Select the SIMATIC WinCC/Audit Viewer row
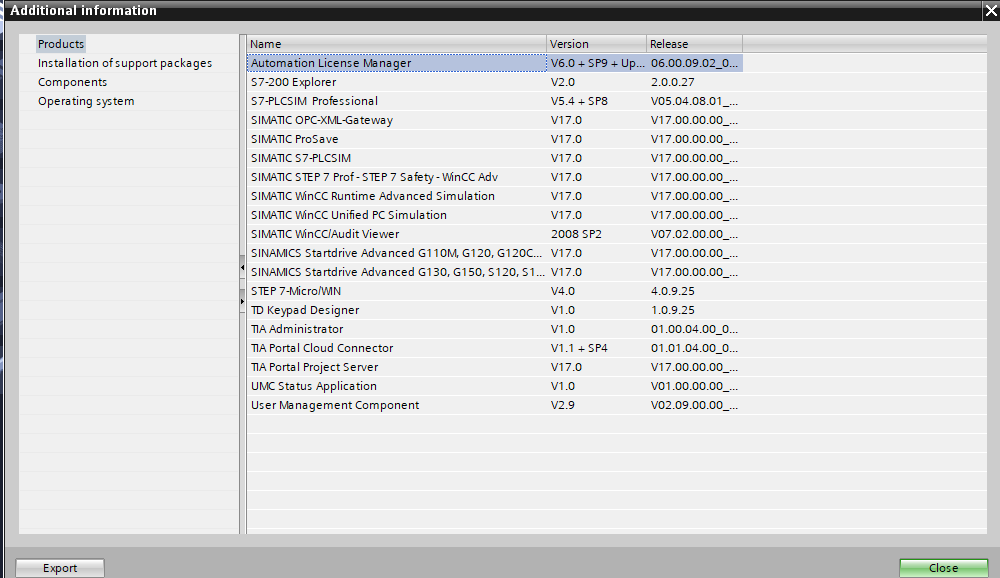Screen dimensions: 1000x578 pyautogui.click(x=494, y=234)
